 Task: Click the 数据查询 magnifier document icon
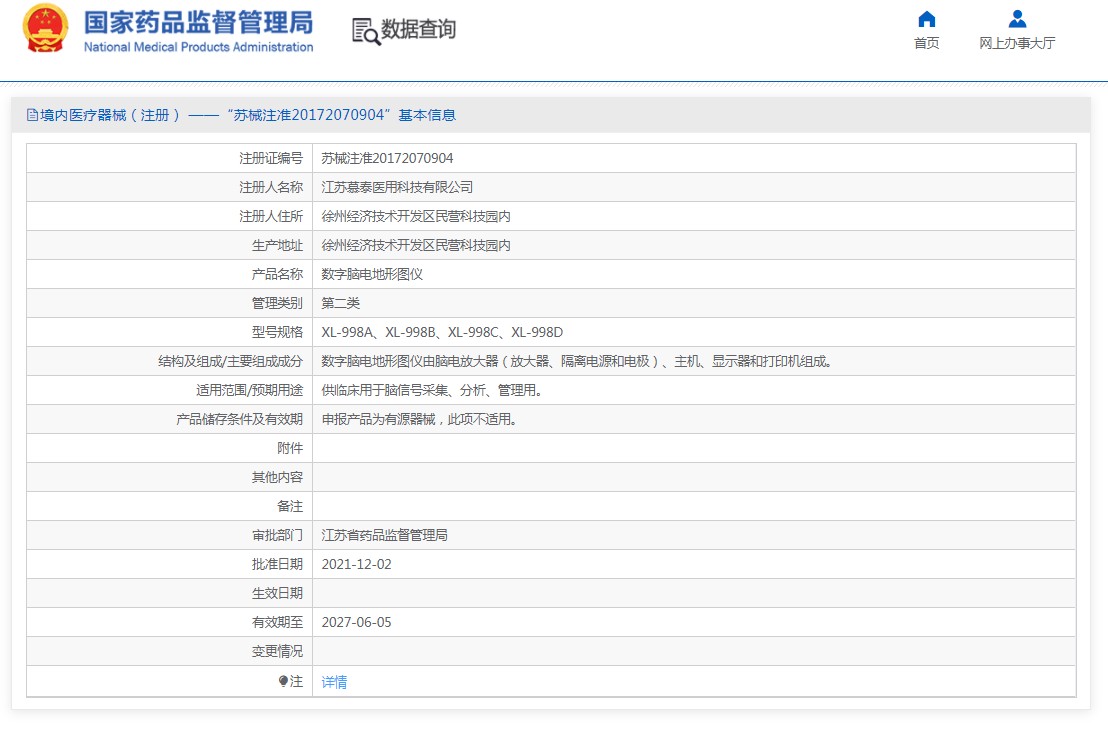pyautogui.click(x=366, y=31)
